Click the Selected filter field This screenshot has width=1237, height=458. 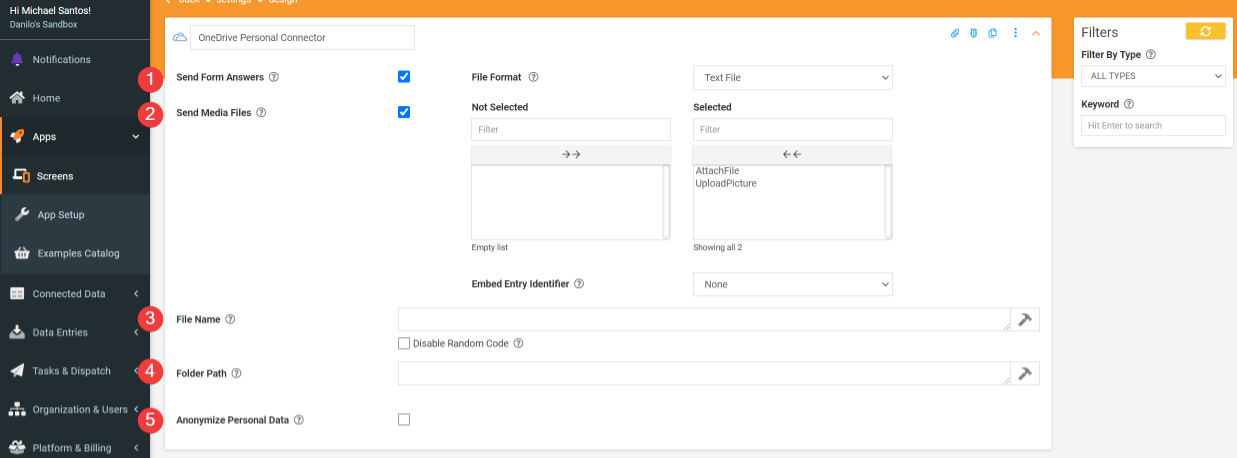pos(792,129)
